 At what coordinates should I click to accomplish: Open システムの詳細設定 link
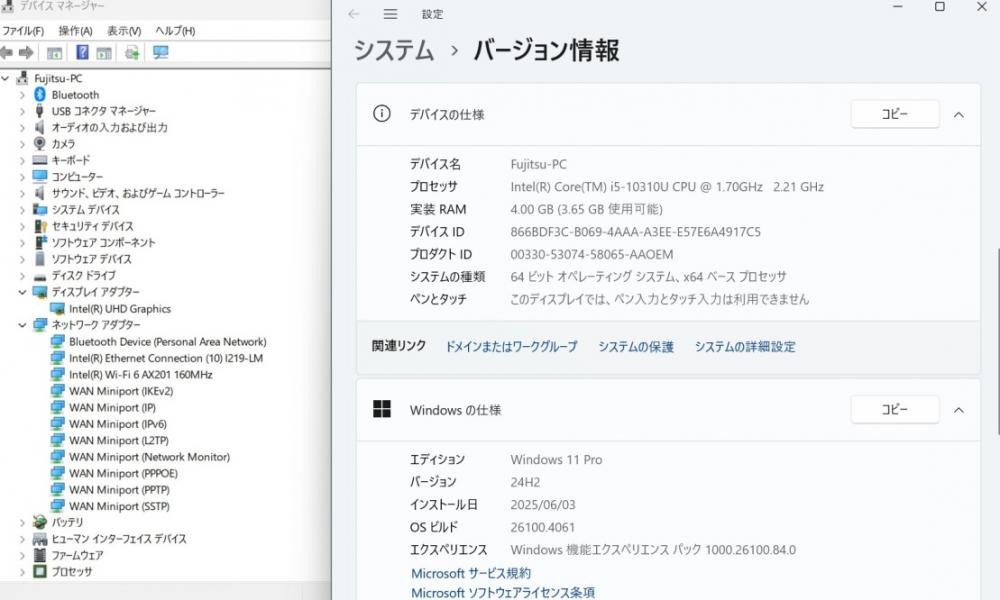coord(745,346)
